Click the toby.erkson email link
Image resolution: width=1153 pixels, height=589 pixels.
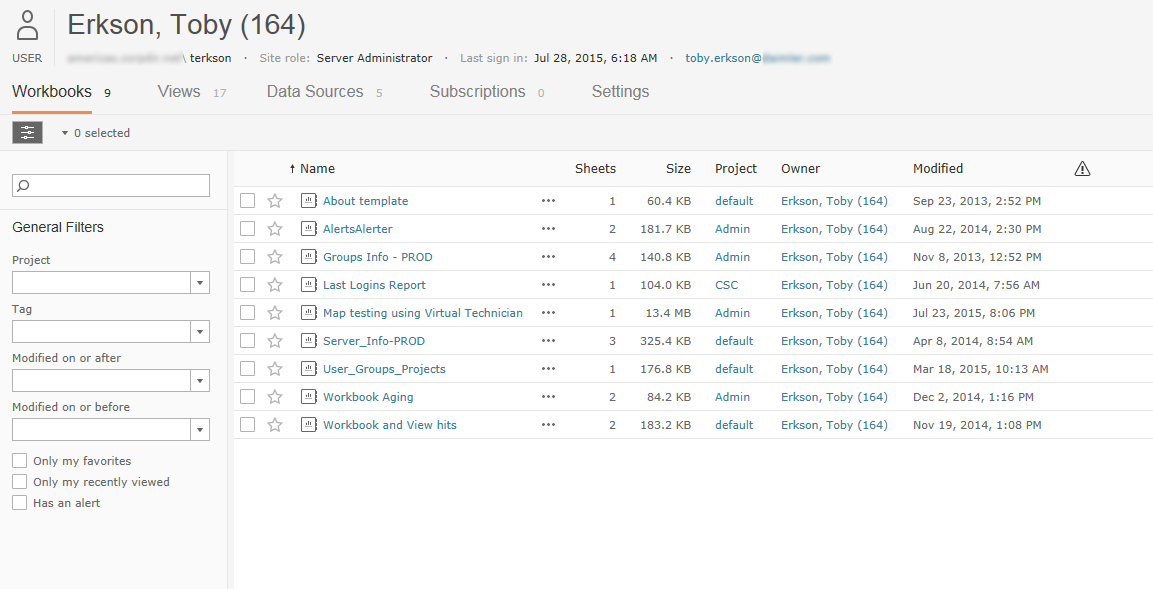pos(756,57)
